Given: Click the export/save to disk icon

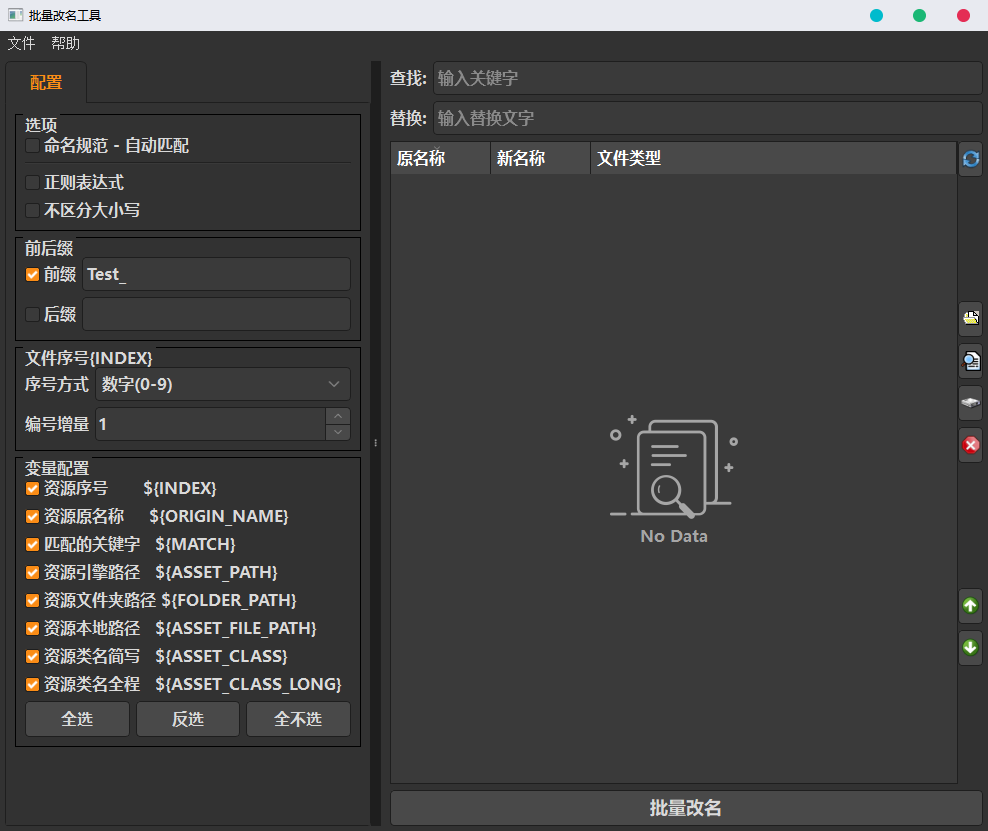Looking at the screenshot, I should point(970,402).
